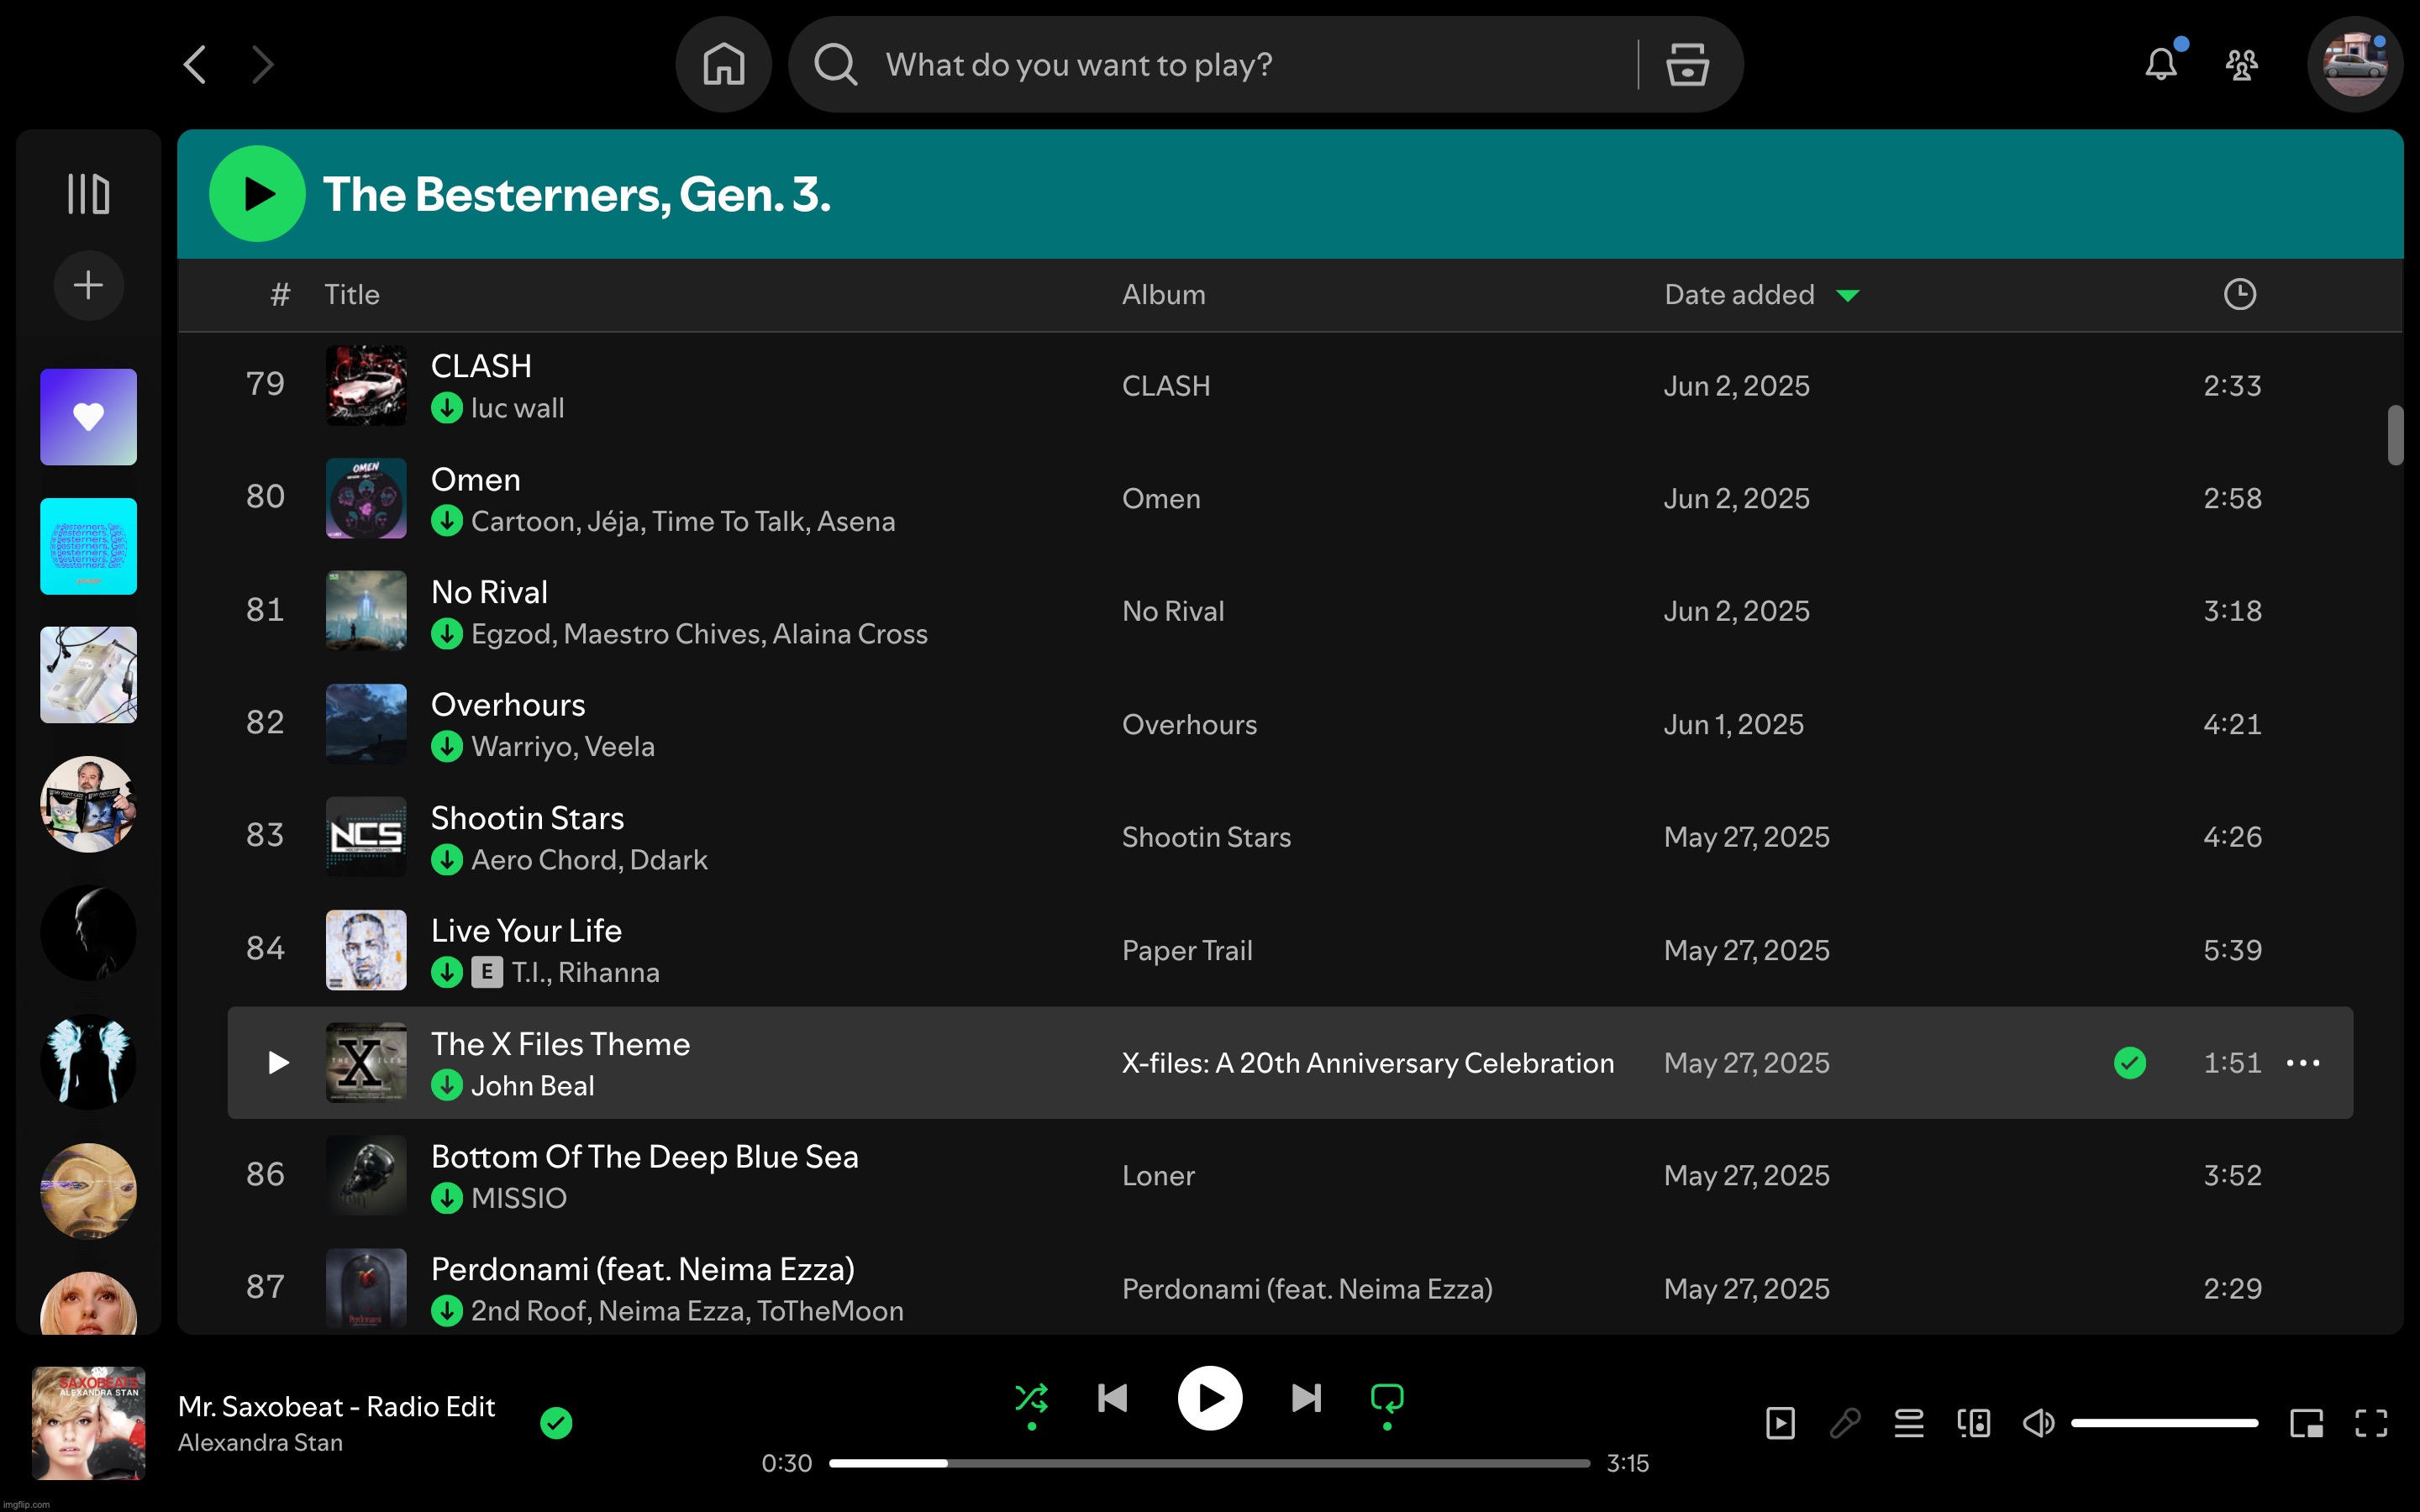Open the Alexandra Stan artist link

260,1442
